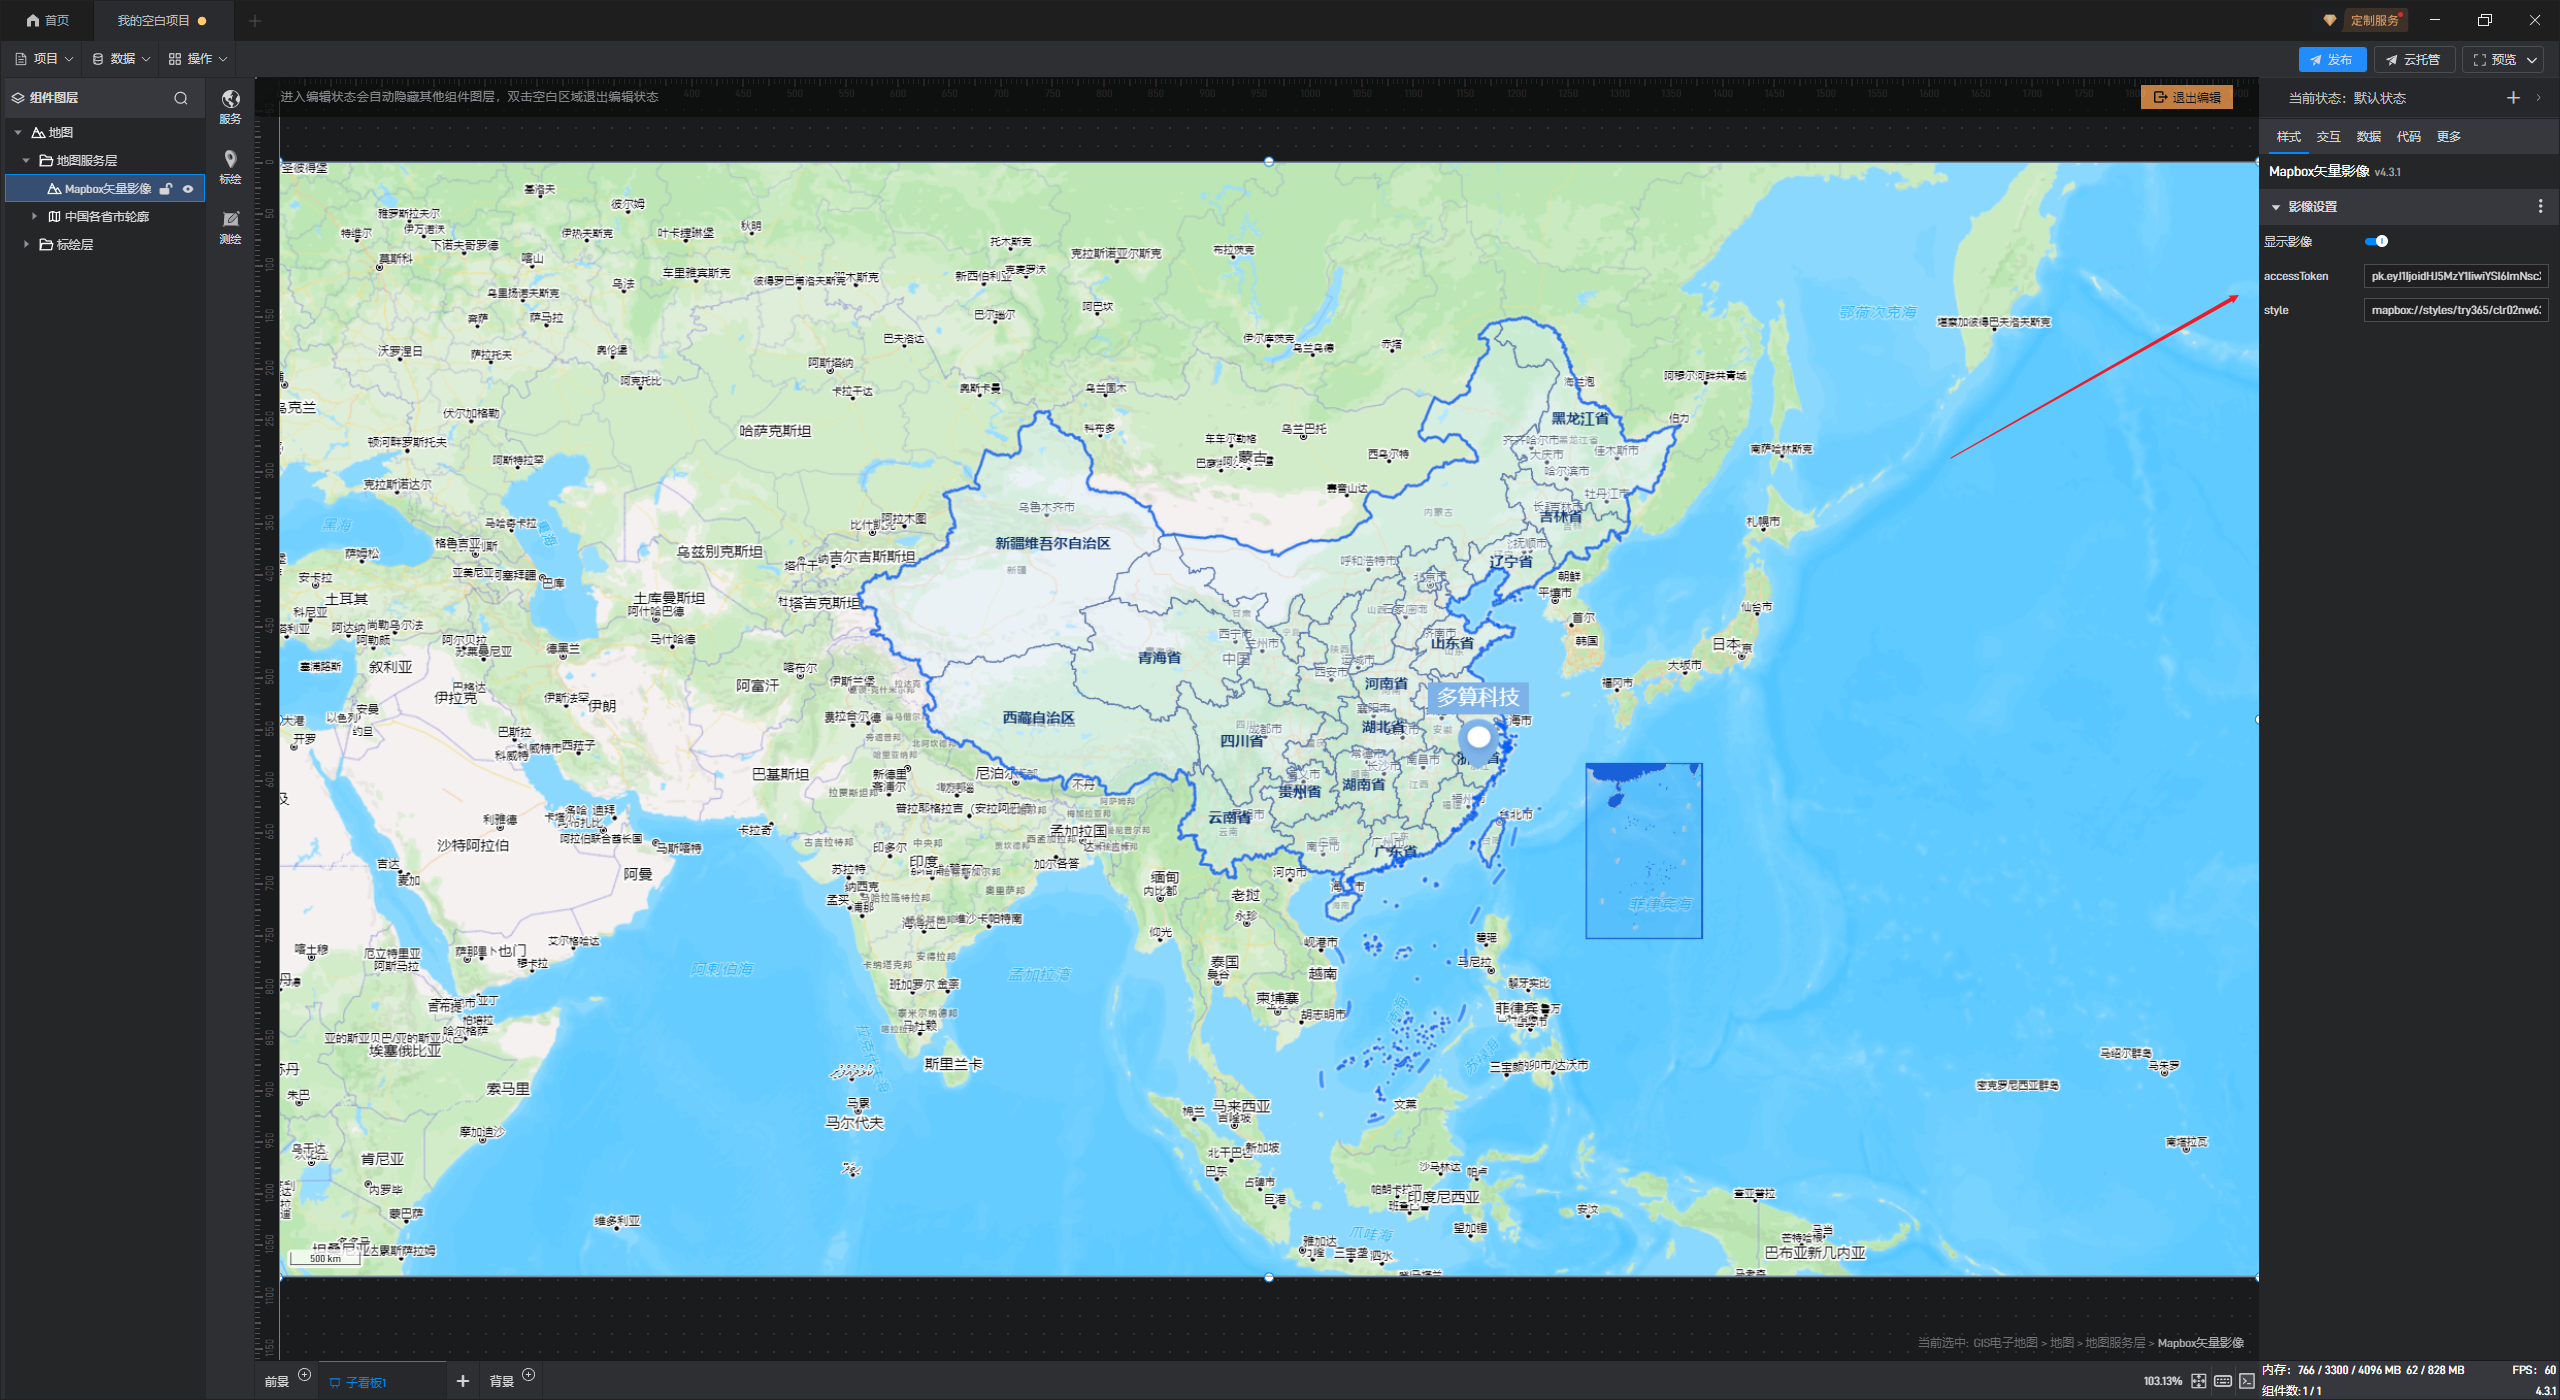Open the keyboard shortcuts icon

click(2222, 1381)
